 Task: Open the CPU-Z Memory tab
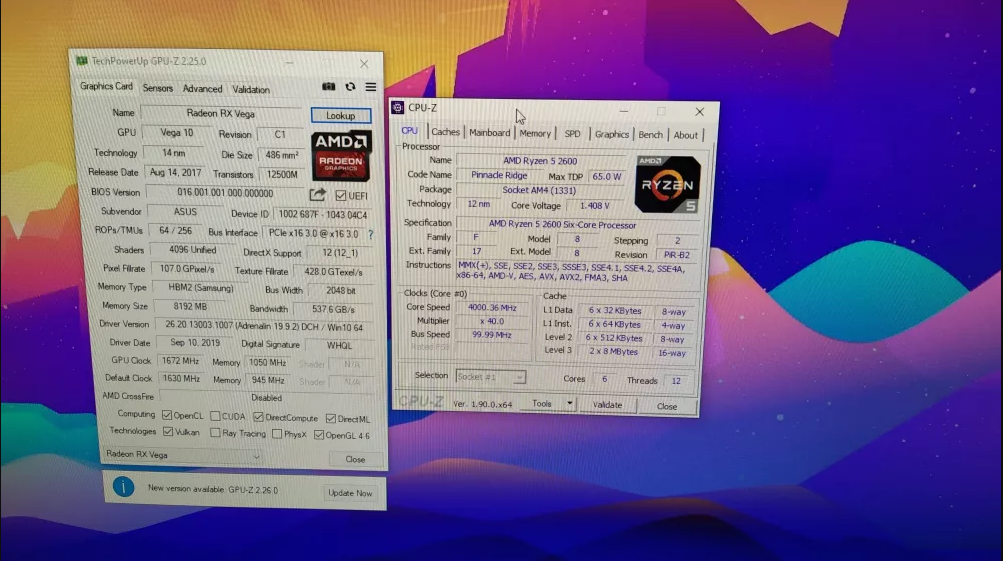pos(535,133)
